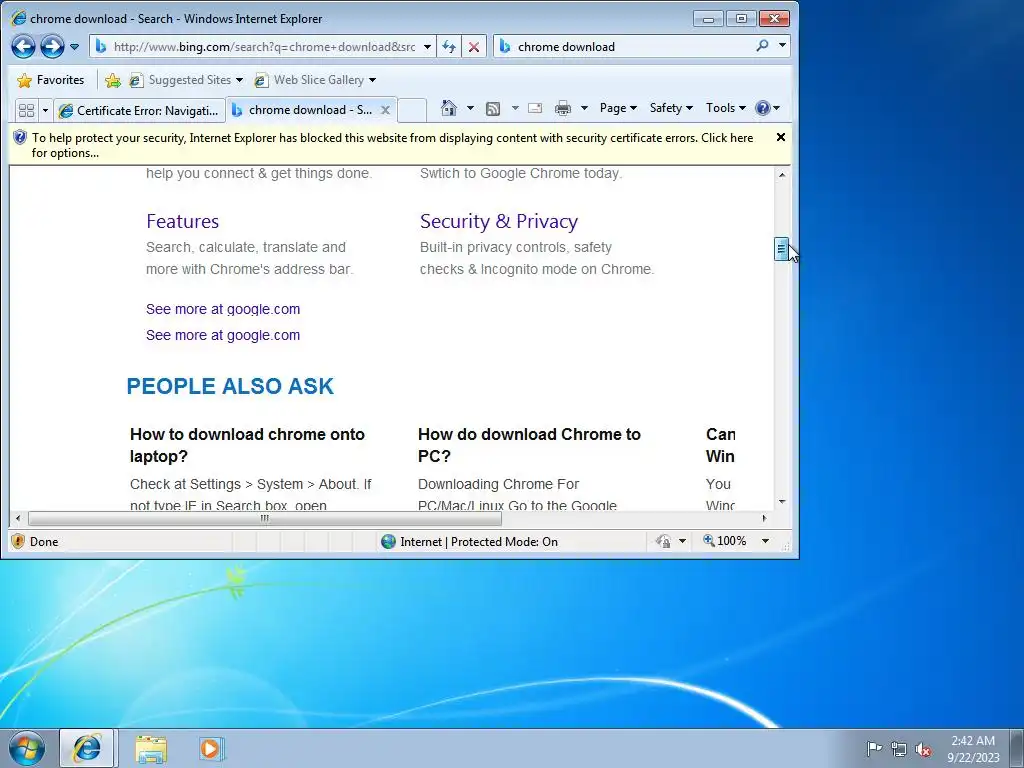Viewport: 1024px width, 768px height.
Task: Click Internet Explorer taskbar icon
Action: [87, 748]
